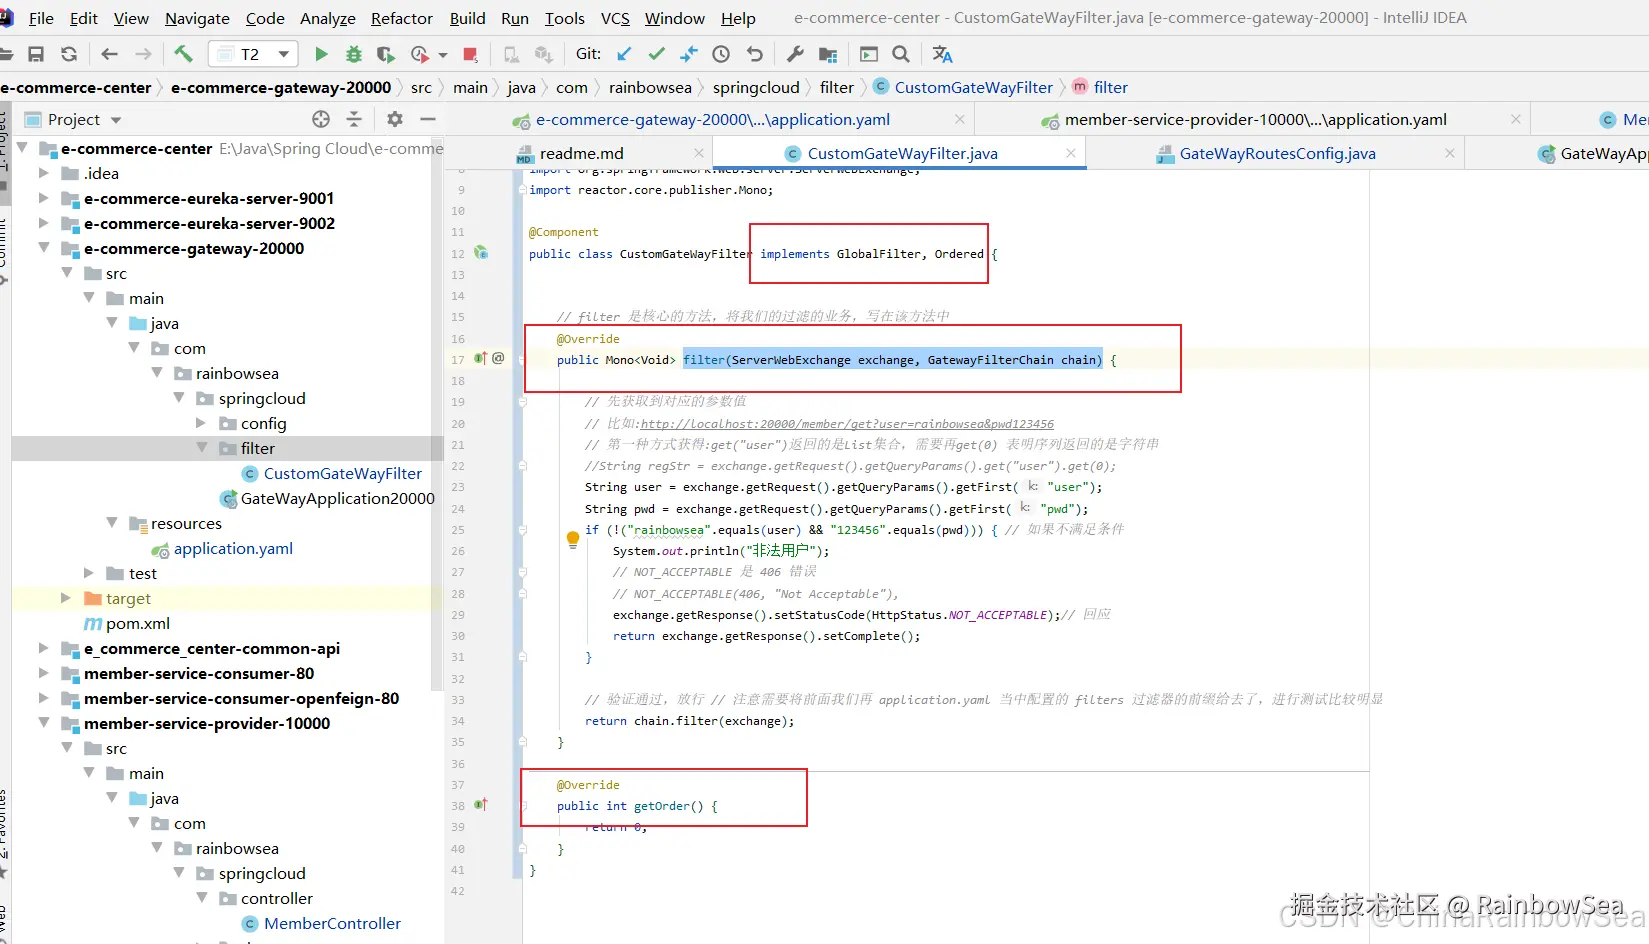The width and height of the screenshot is (1649, 944).
Task: Collapse the e-commerce-gateway-20000 module node
Action: (x=43, y=248)
